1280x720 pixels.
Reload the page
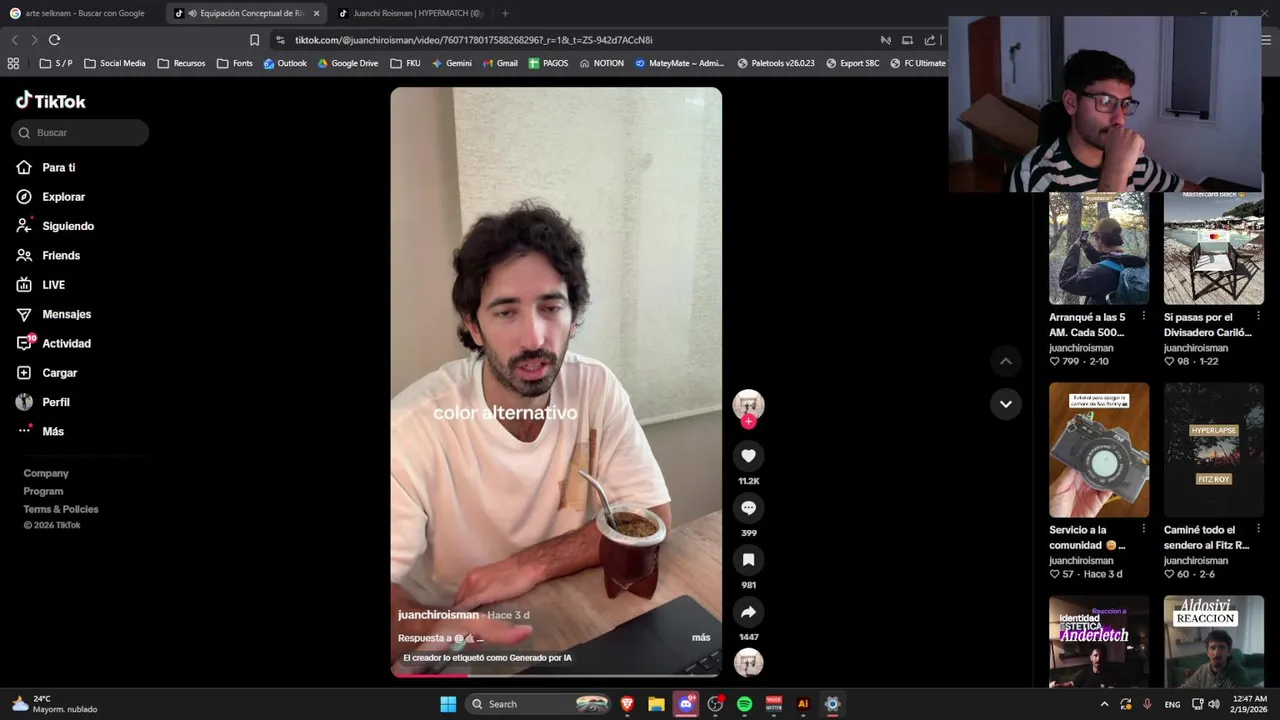54,40
